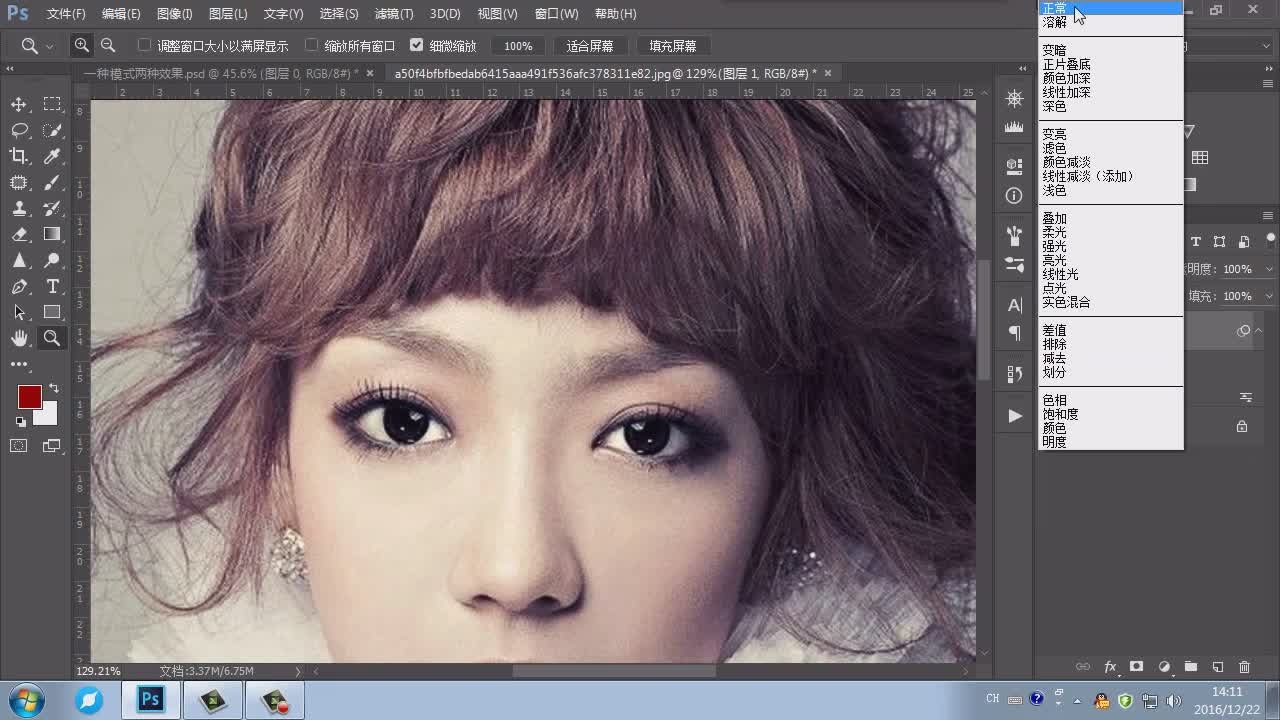Image resolution: width=1280 pixels, height=720 pixels.
Task: Click the Zoom In icon in options bar
Action: tap(82, 45)
